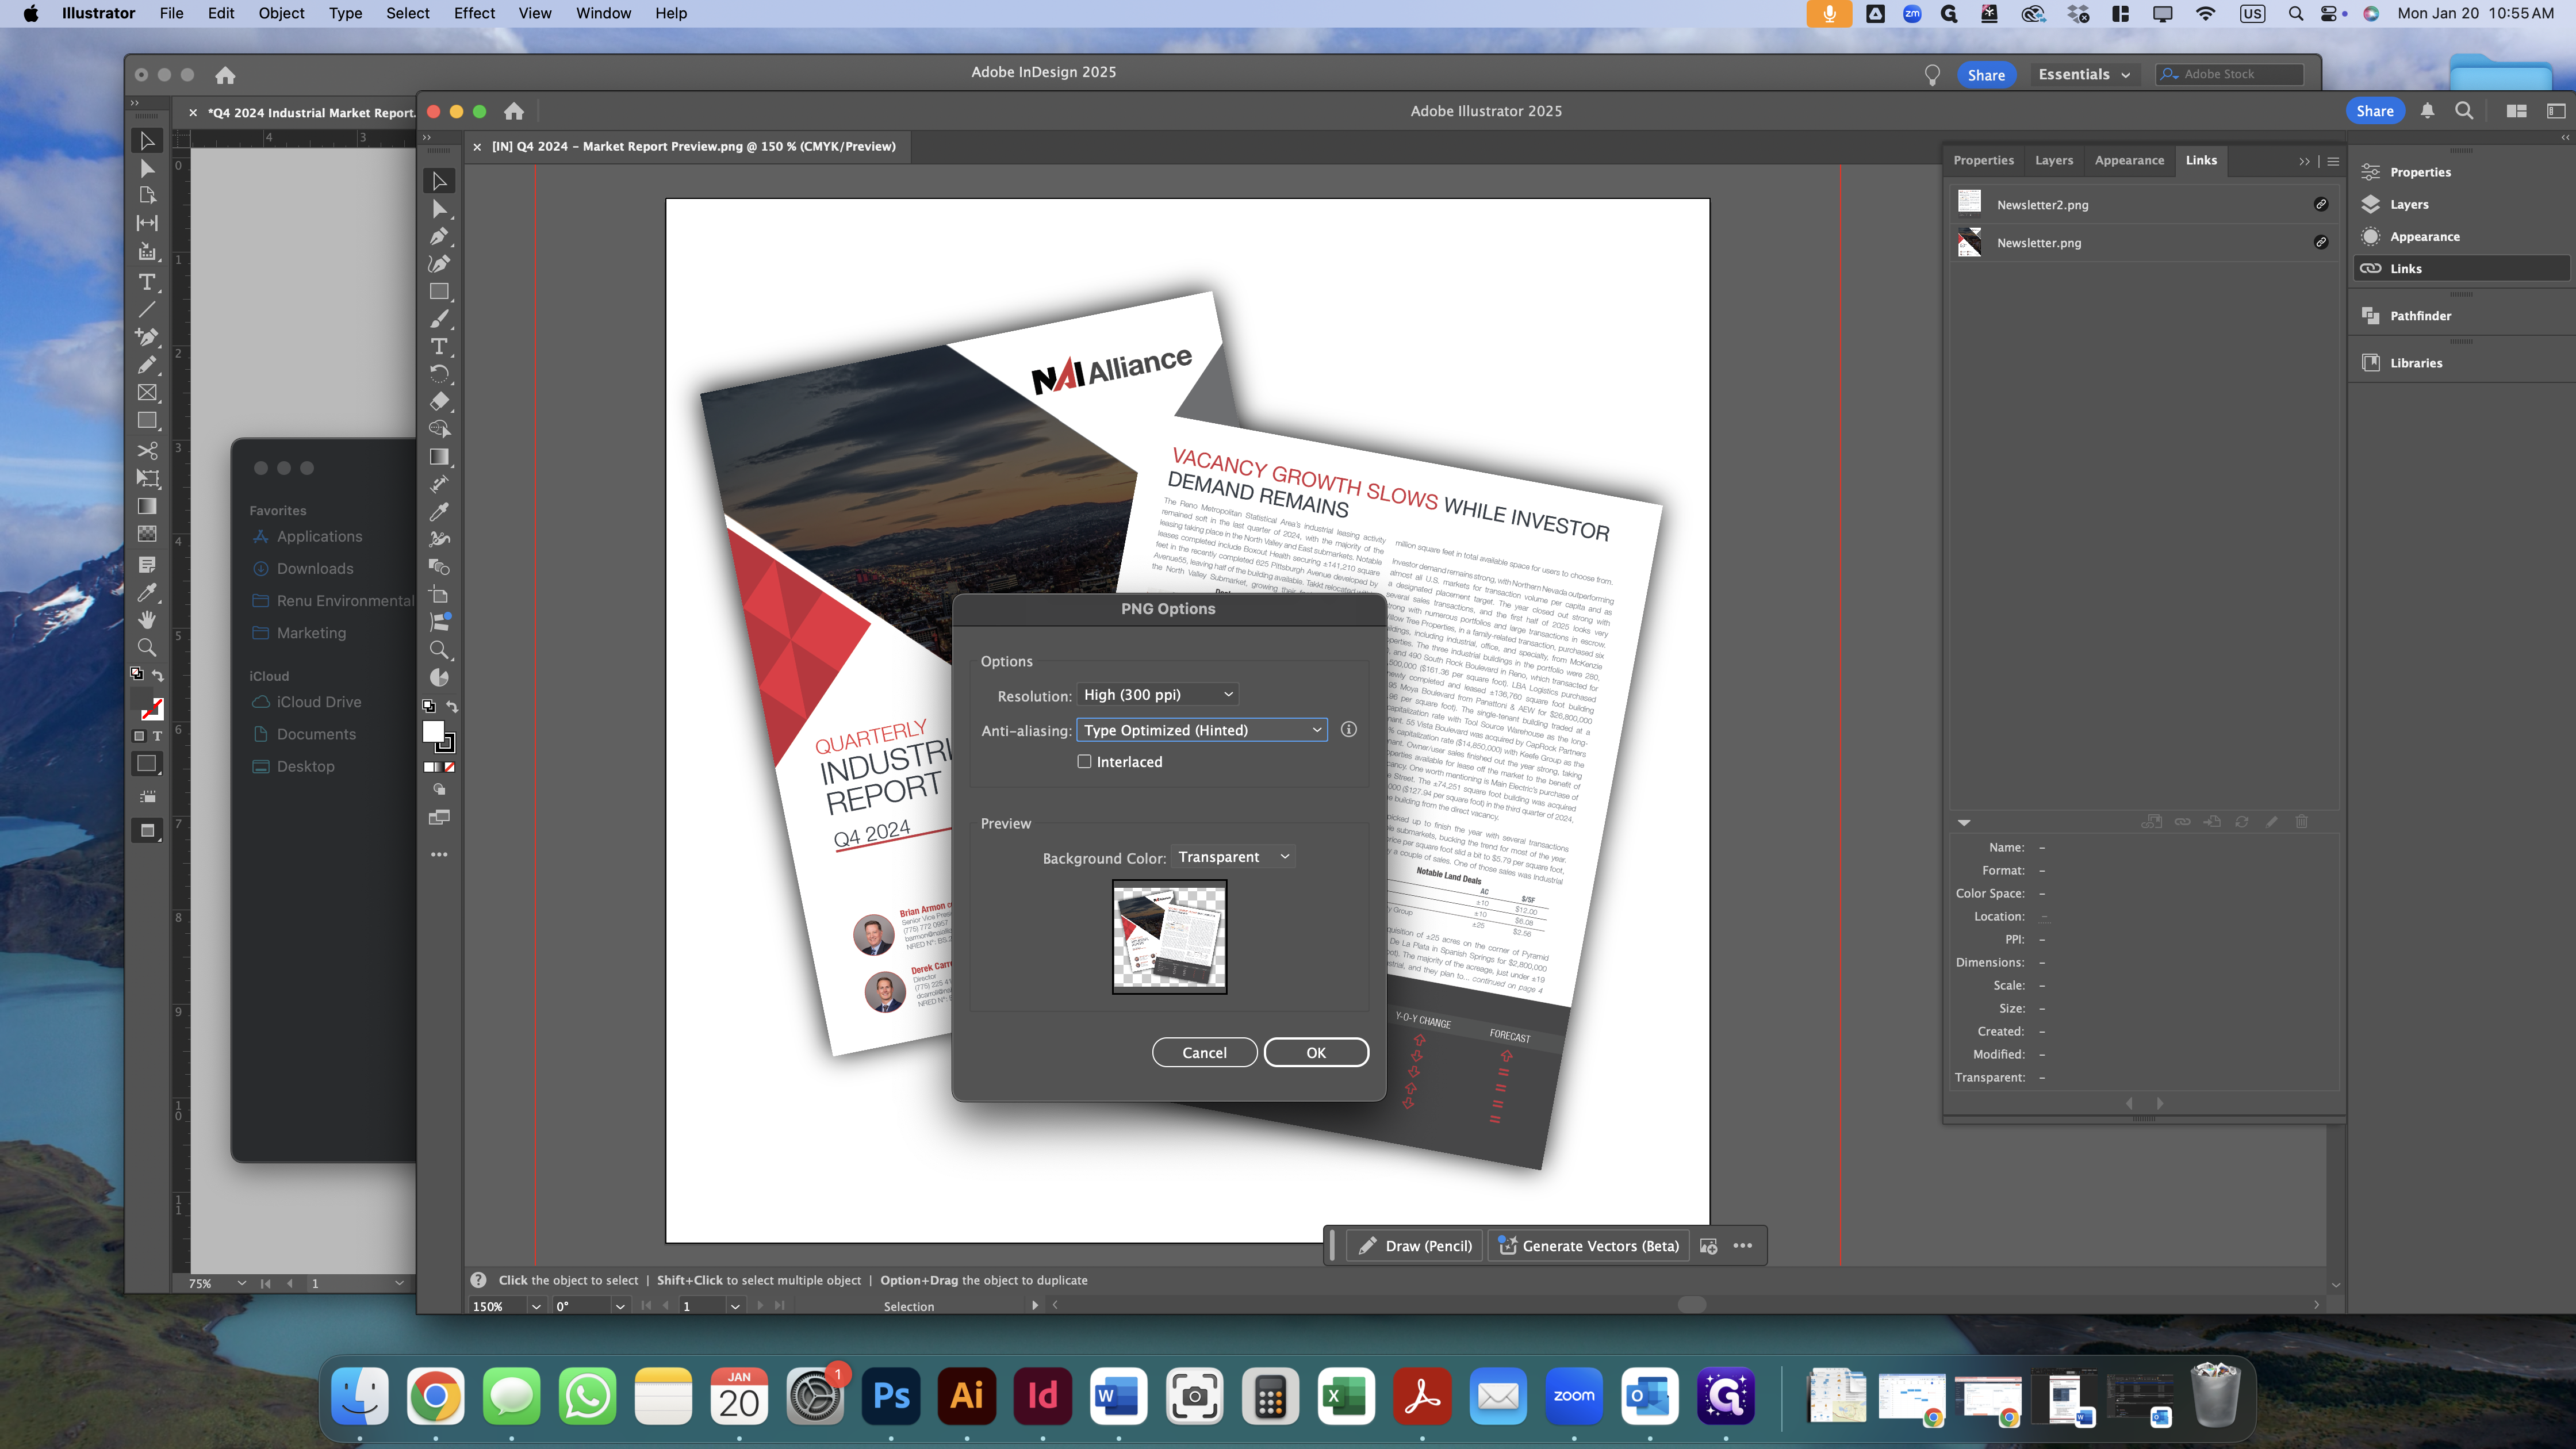Toggle formatting affects text in InDesign
The height and width of the screenshot is (1449, 2576).
[x=157, y=737]
